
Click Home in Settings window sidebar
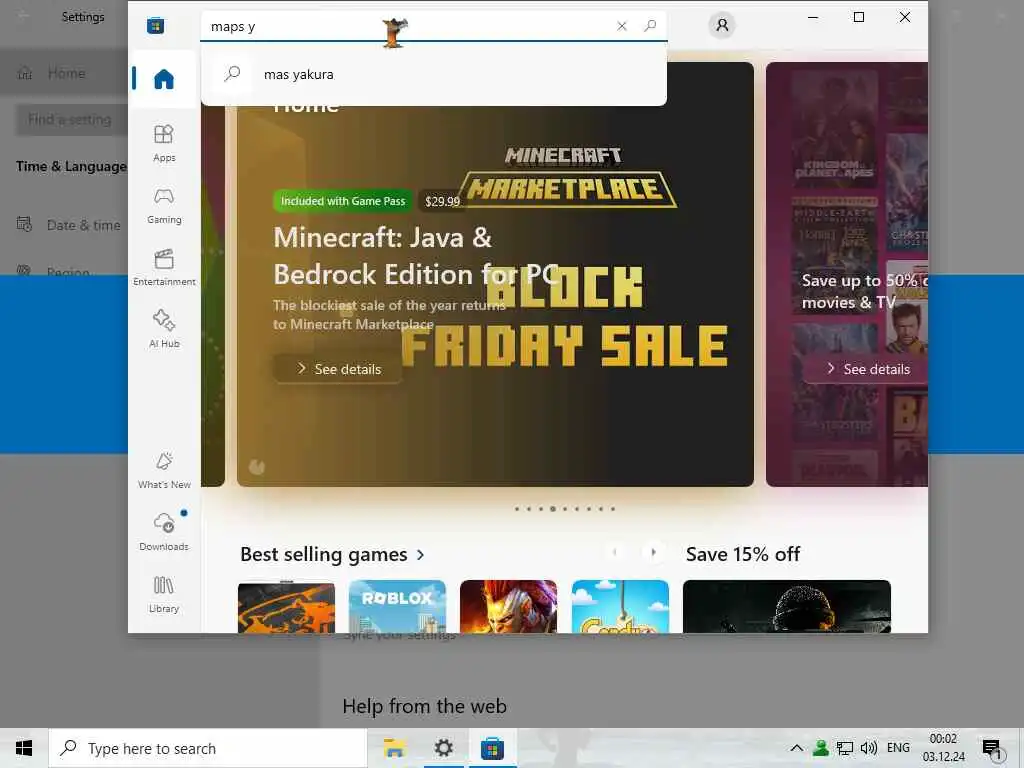click(66, 73)
